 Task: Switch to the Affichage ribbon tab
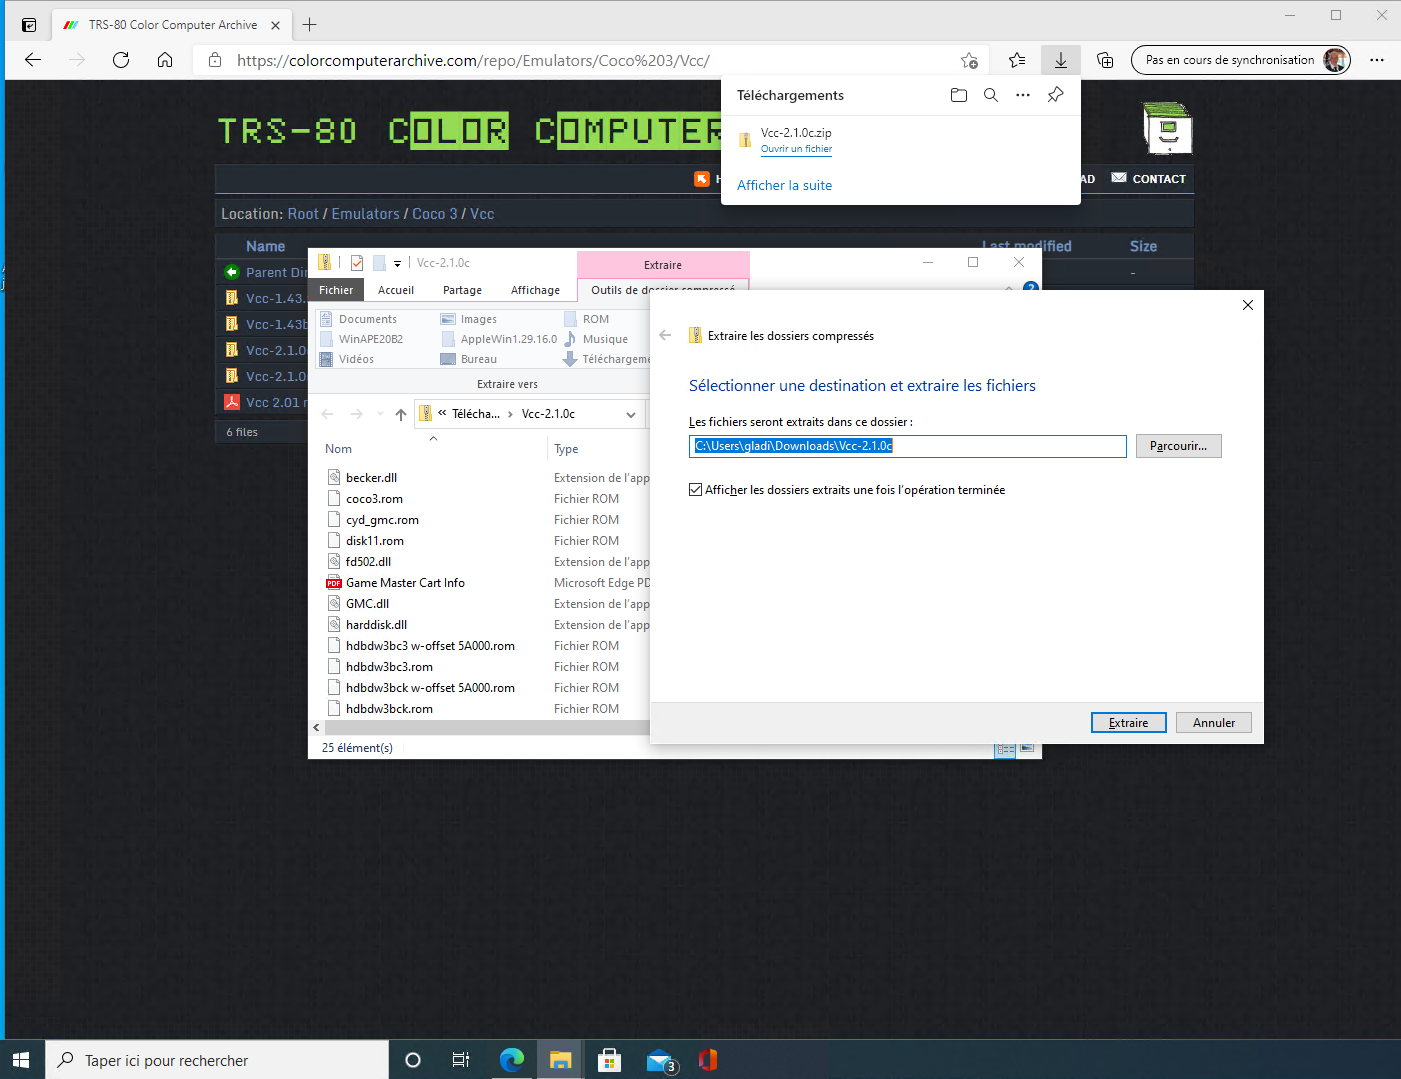click(x=535, y=290)
